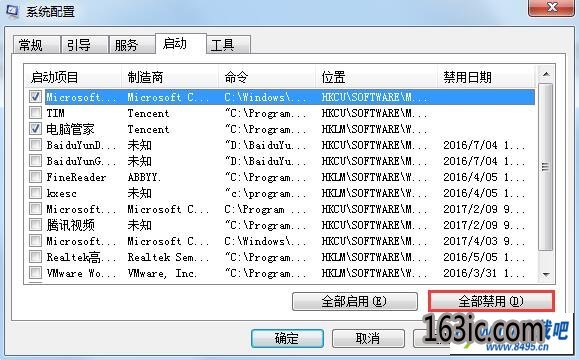Tick the Realtek高 startup checkbox

point(35,257)
